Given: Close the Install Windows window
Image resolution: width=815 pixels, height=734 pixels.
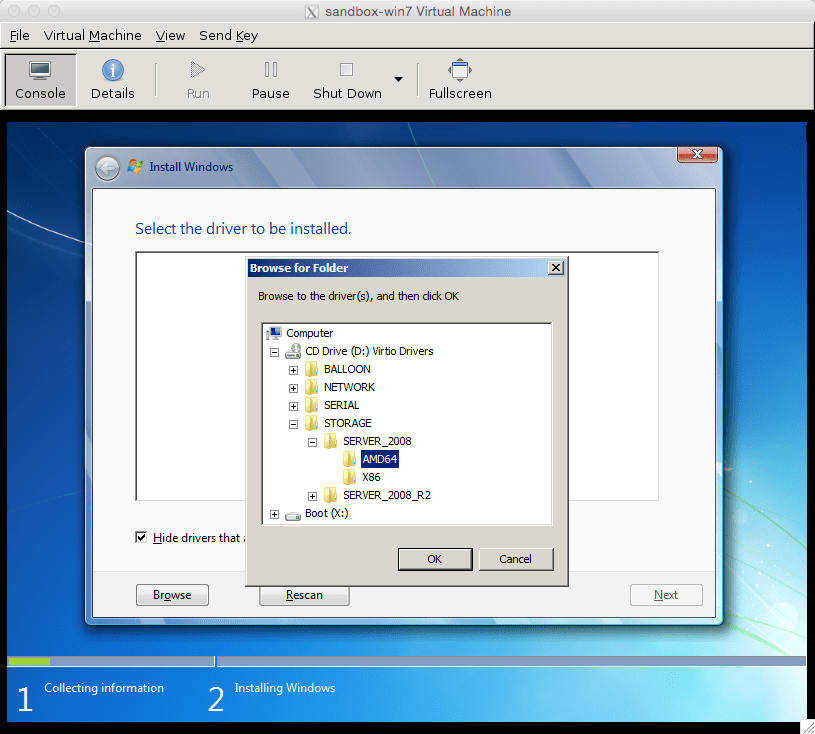Looking at the screenshot, I should tap(697, 154).
